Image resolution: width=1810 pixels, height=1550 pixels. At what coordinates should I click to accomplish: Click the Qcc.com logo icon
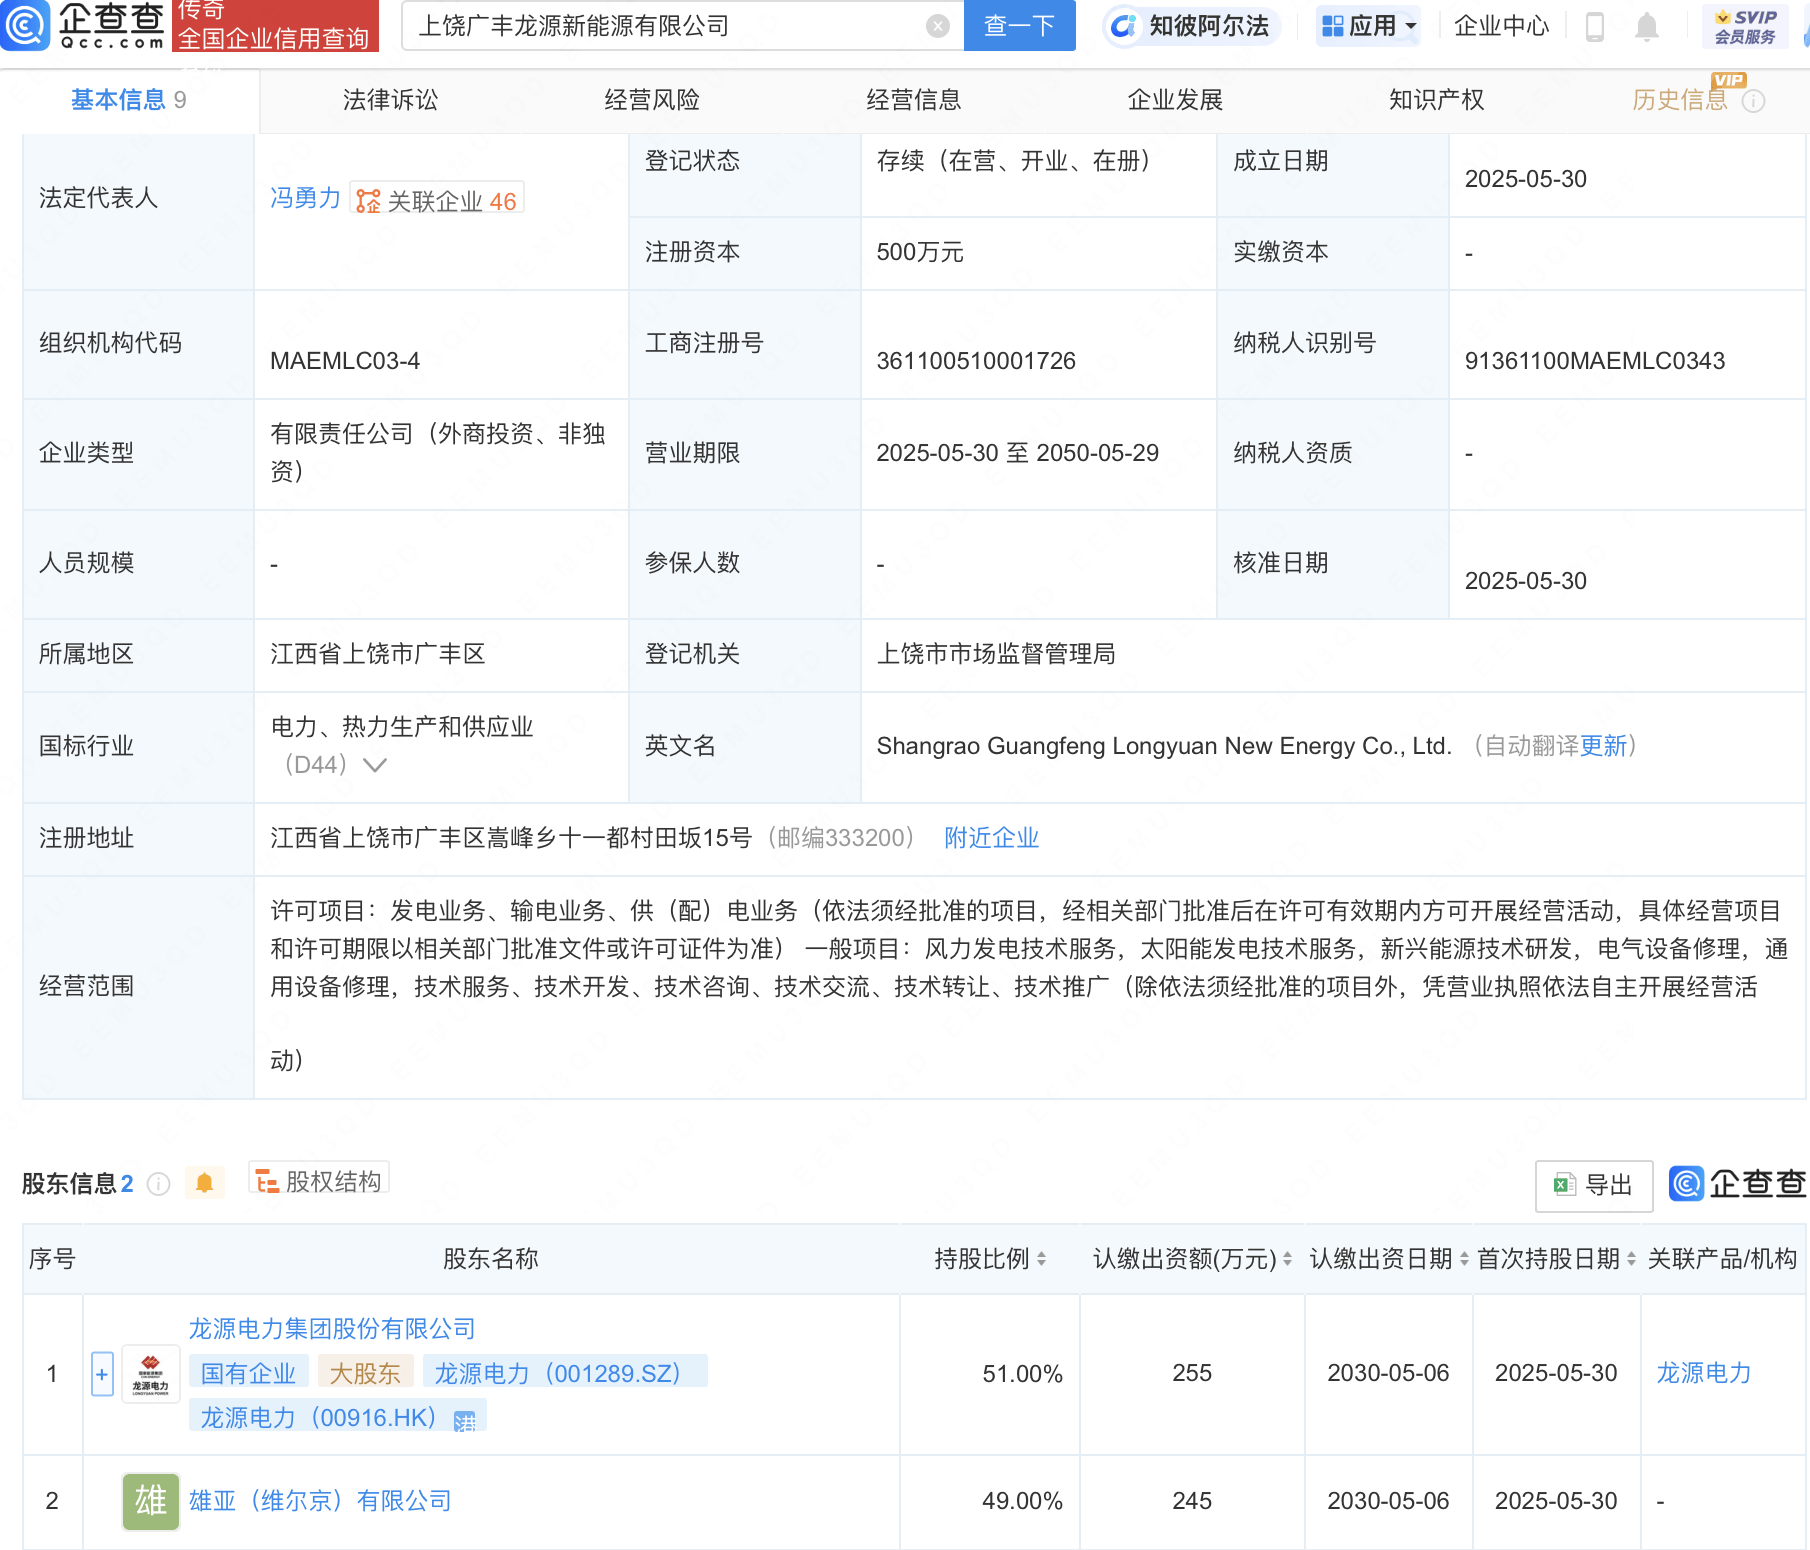tap(24, 25)
